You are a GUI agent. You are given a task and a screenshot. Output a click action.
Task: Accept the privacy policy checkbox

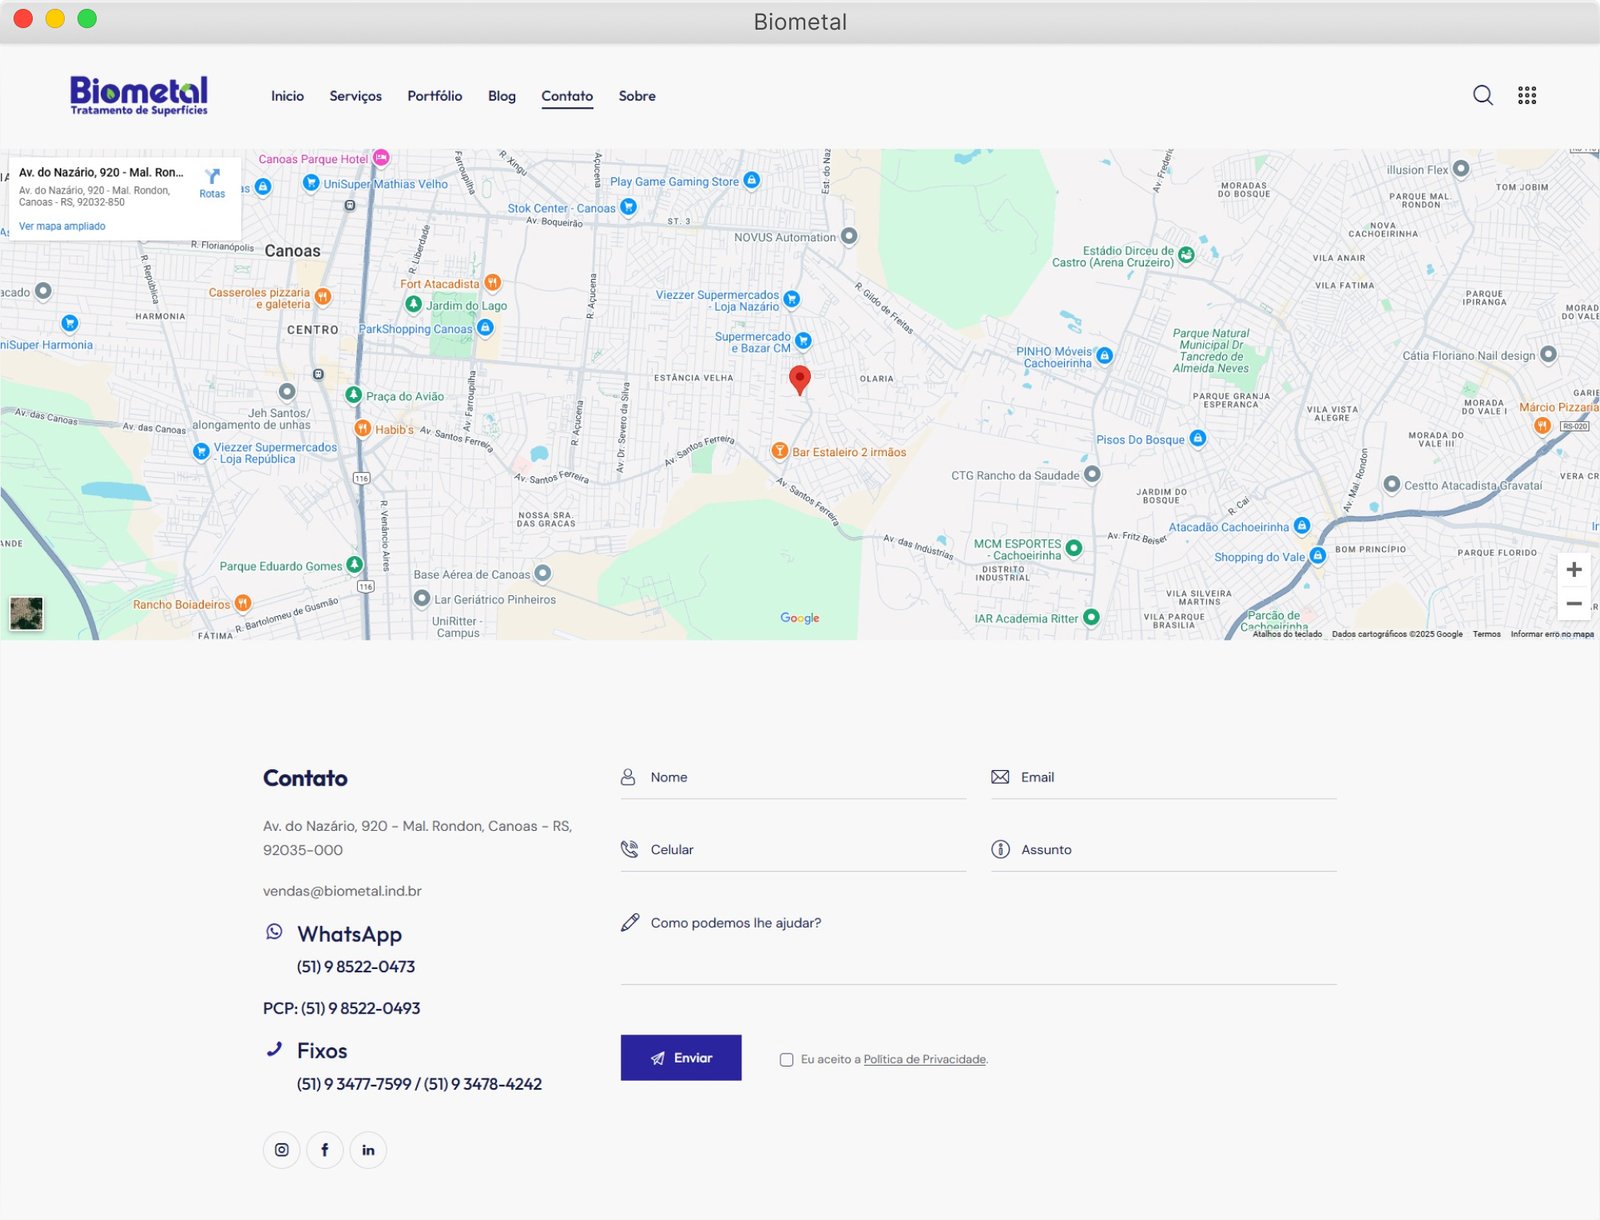click(787, 1060)
